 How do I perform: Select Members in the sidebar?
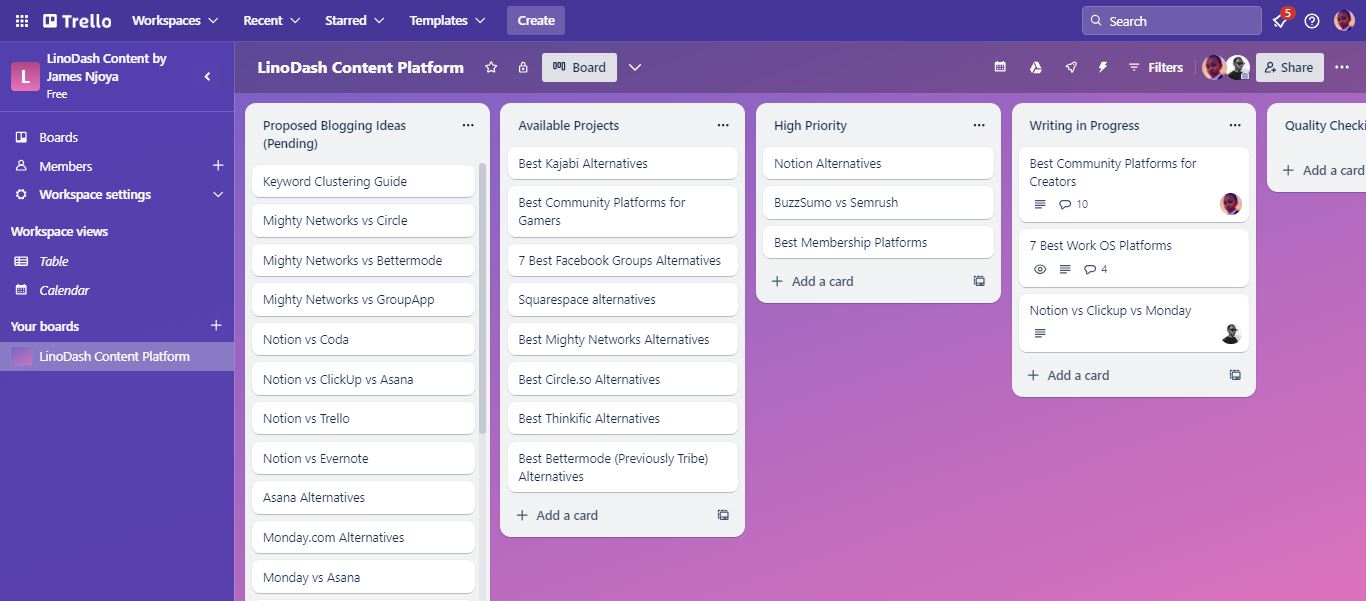(x=65, y=166)
